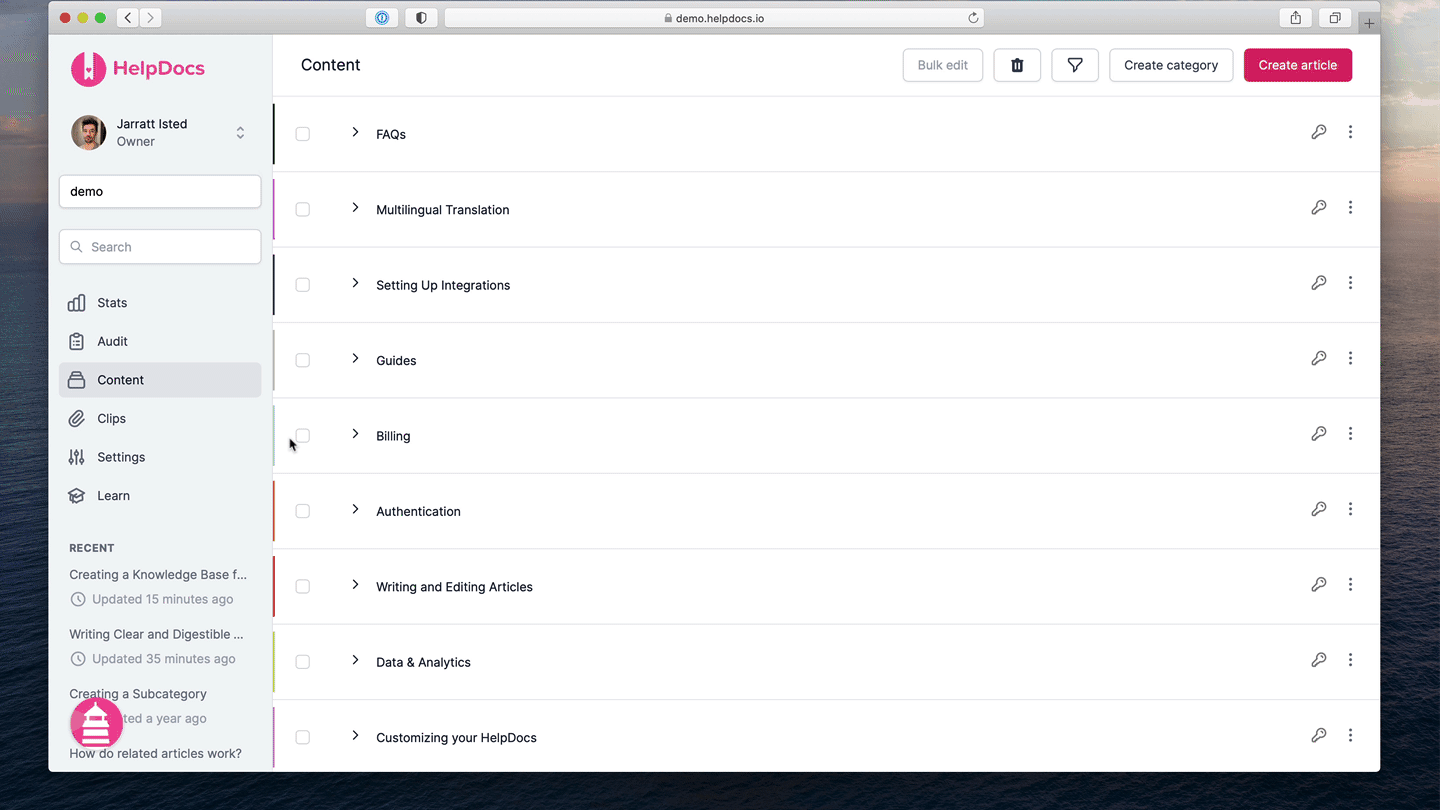The width and height of the screenshot is (1440, 810).
Task: Select the Multilingual Translation checkbox
Action: click(302, 209)
